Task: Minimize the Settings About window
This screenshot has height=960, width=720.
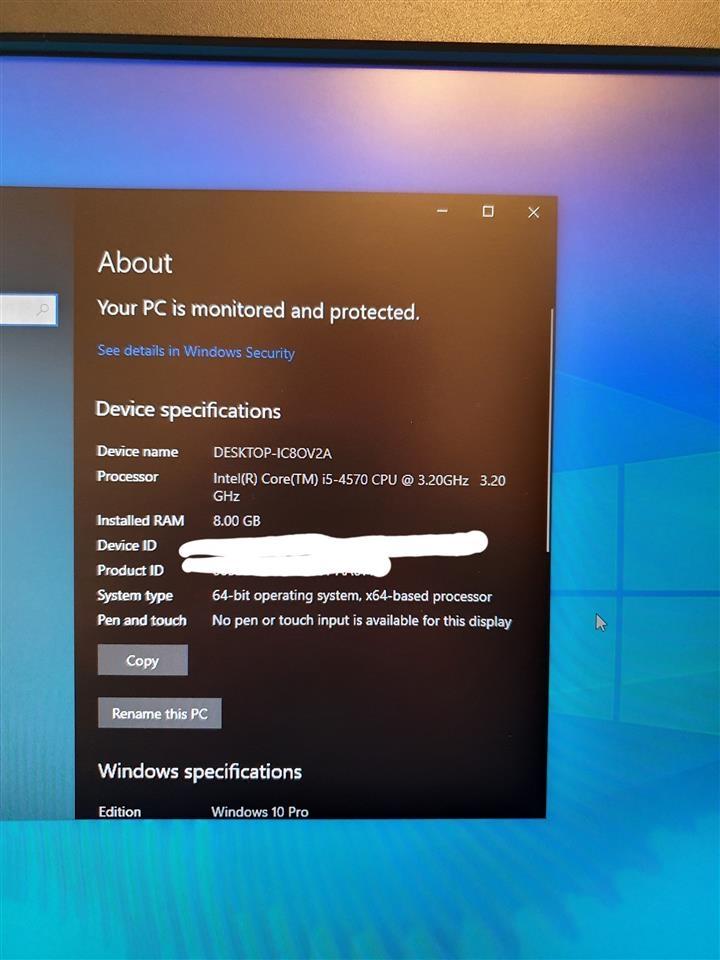Action: coord(443,211)
